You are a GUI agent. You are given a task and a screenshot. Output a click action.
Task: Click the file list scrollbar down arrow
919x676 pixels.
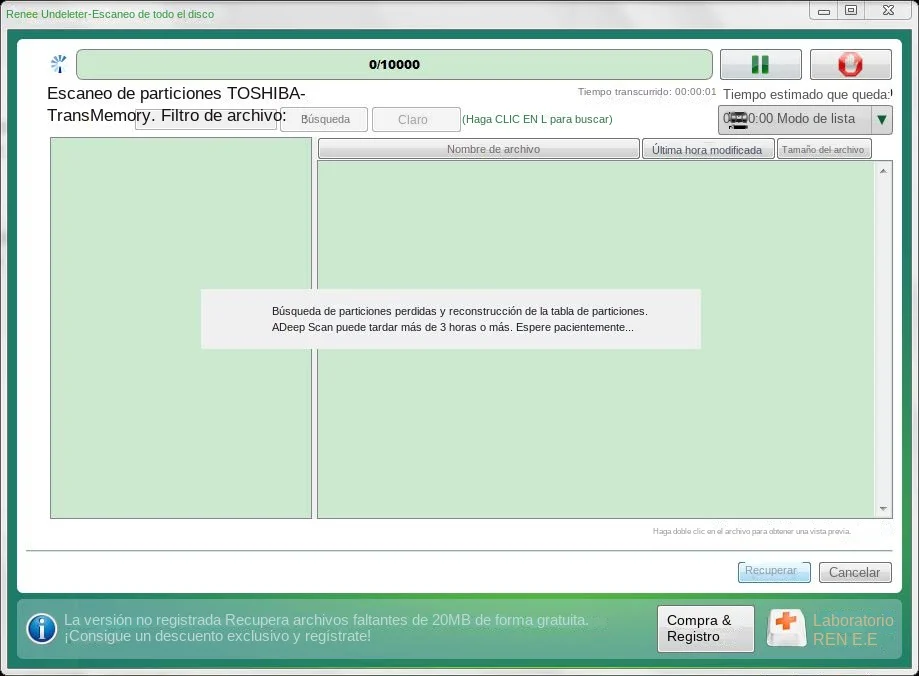pyautogui.click(x=883, y=509)
